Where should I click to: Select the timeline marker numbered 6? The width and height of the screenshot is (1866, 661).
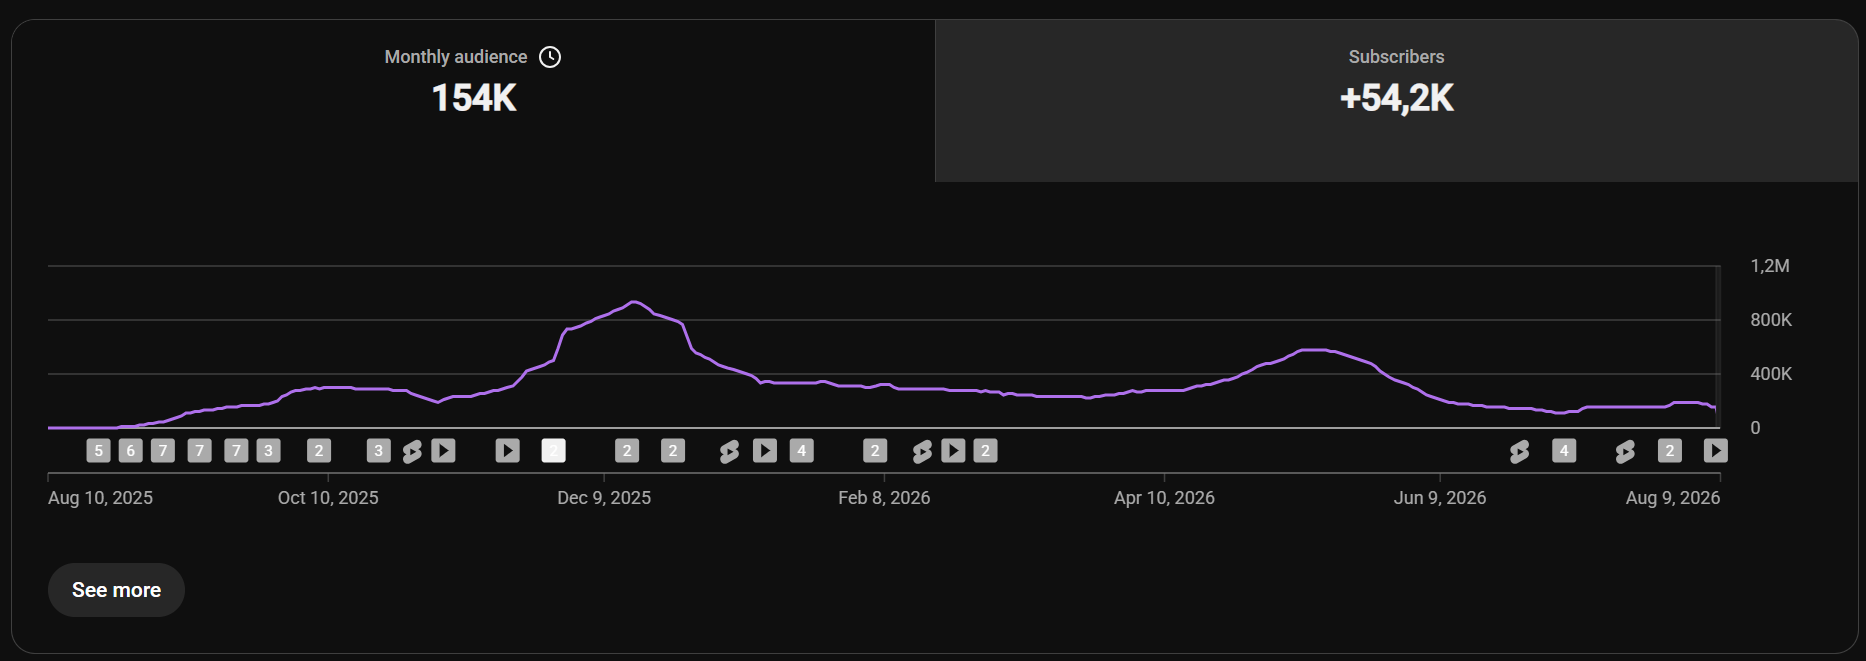click(130, 451)
